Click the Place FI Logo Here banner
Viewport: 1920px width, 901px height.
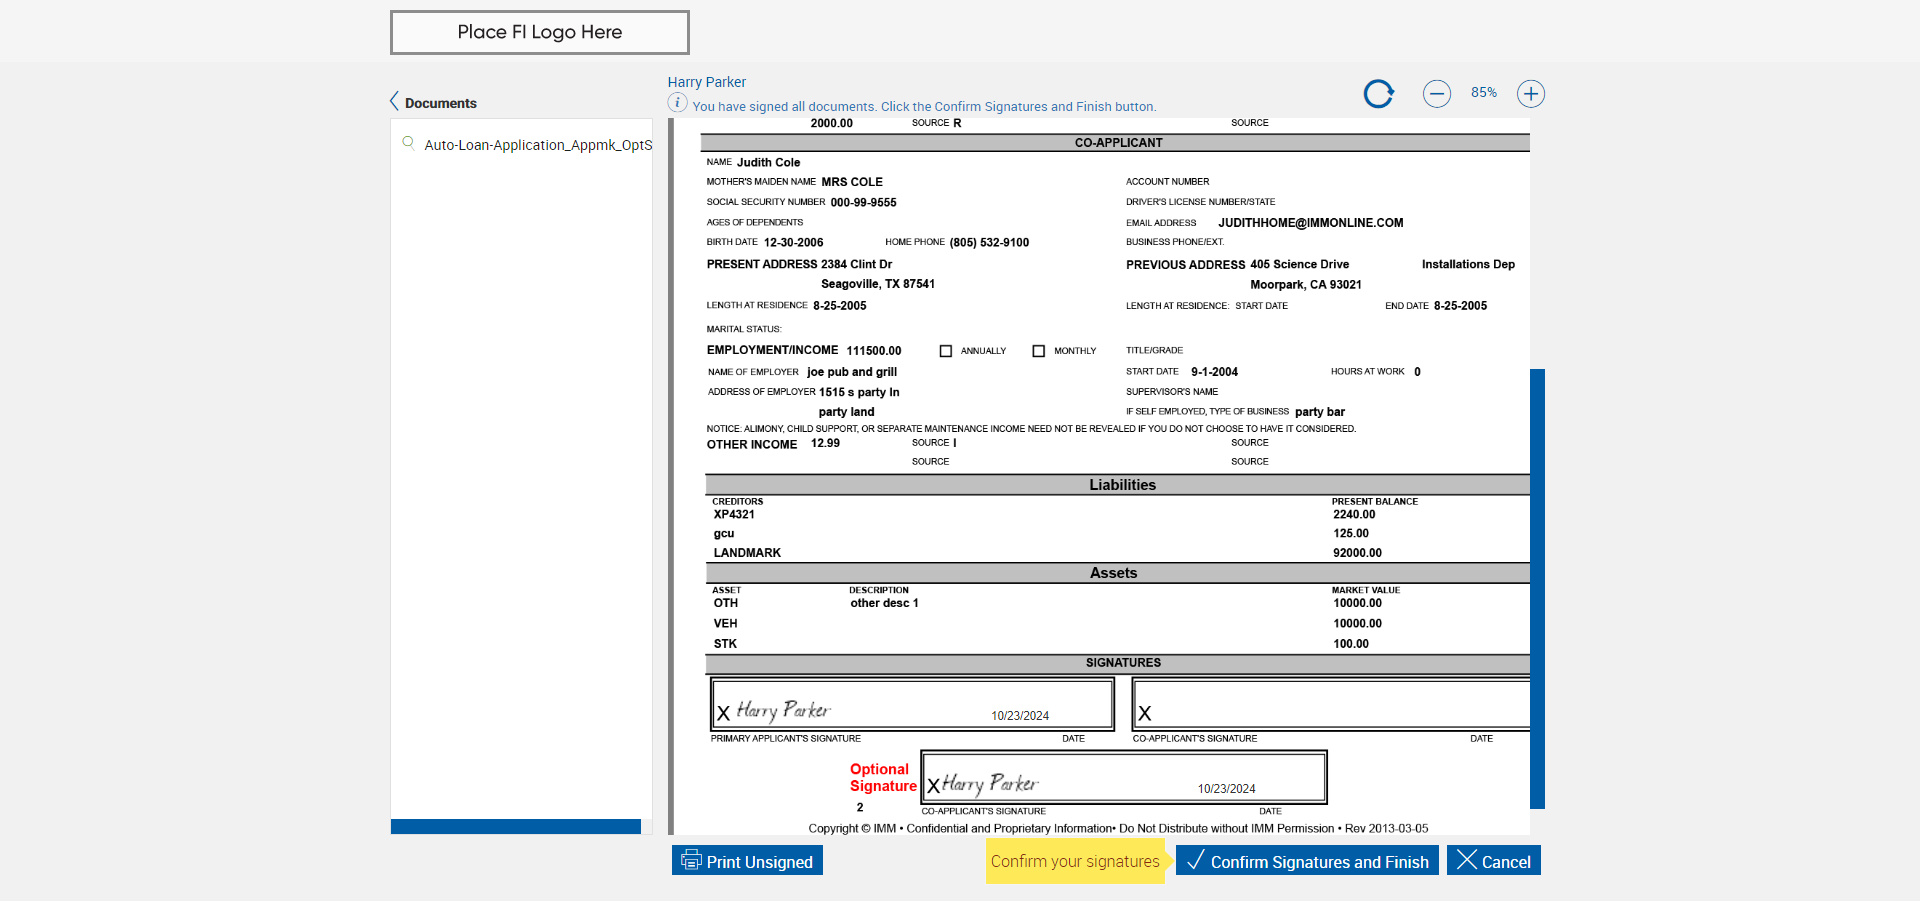(x=539, y=33)
